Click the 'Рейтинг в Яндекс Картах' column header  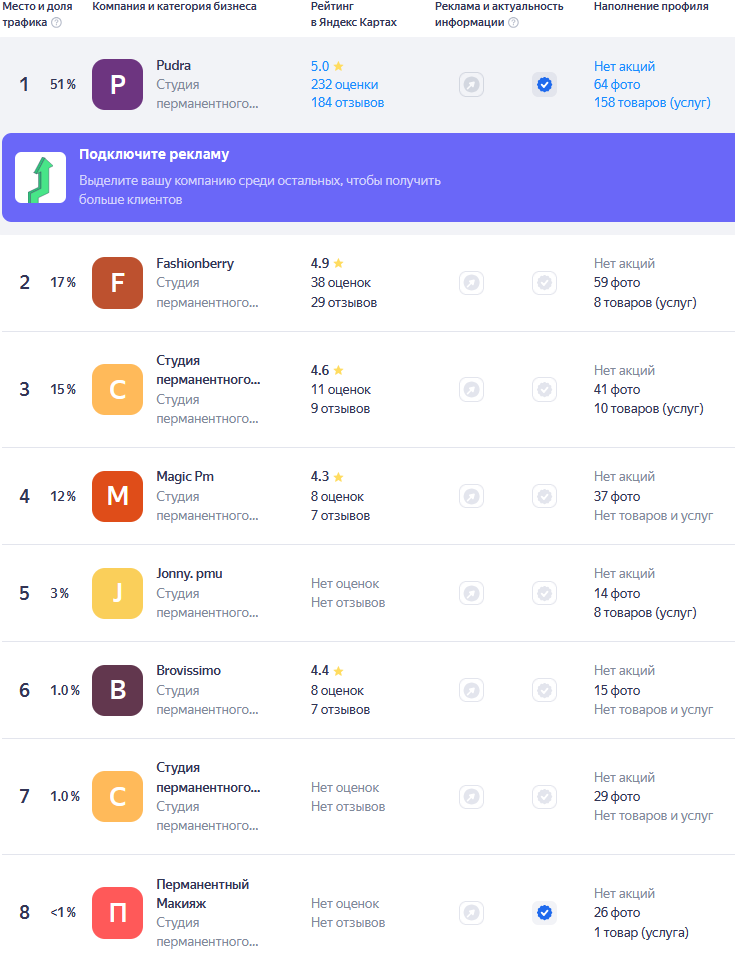click(x=353, y=14)
